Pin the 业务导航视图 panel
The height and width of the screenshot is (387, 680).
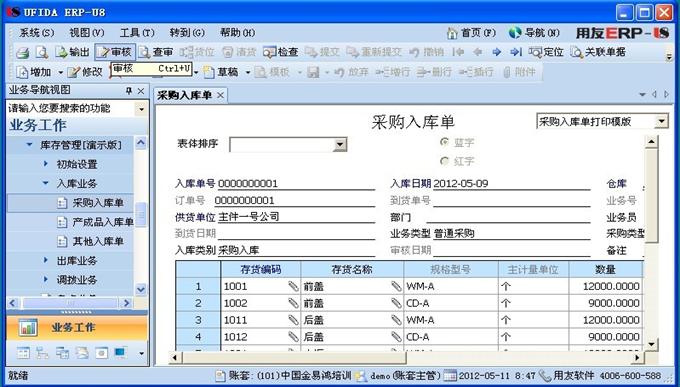click(129, 91)
